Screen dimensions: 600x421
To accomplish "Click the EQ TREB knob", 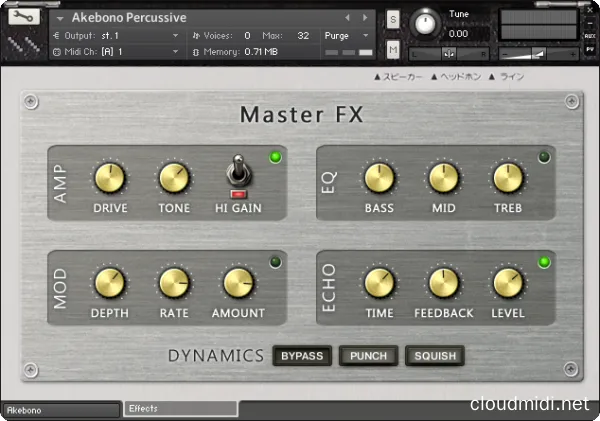I will coord(508,178).
